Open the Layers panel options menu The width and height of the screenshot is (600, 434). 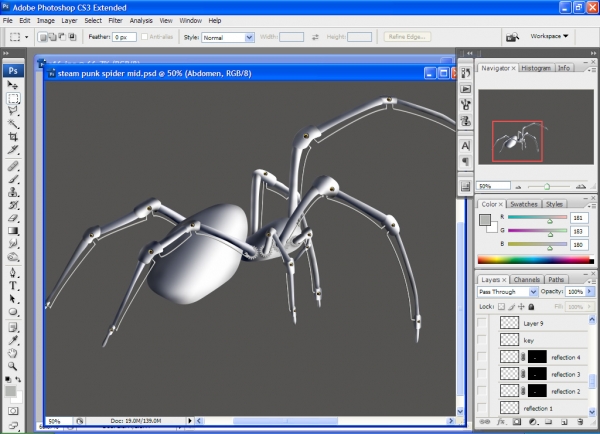[x=592, y=281]
